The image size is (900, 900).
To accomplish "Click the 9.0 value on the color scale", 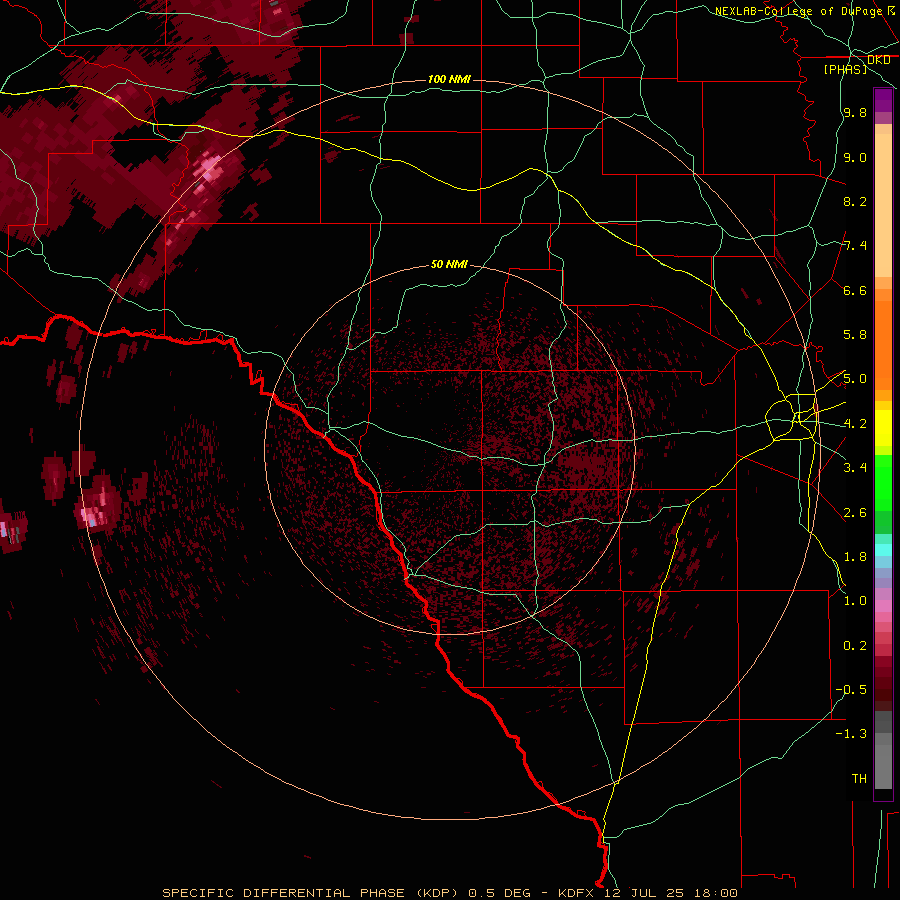I will tap(855, 157).
